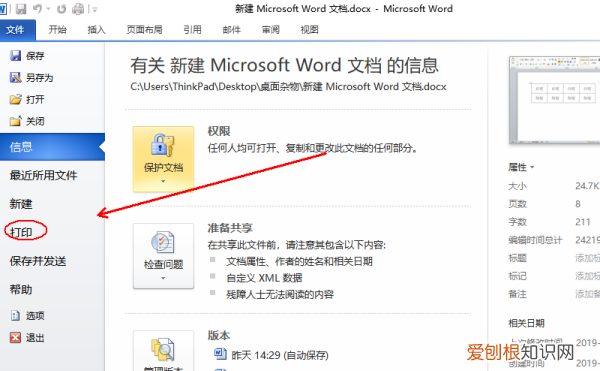Click the document preview thumbnail

coord(554,100)
